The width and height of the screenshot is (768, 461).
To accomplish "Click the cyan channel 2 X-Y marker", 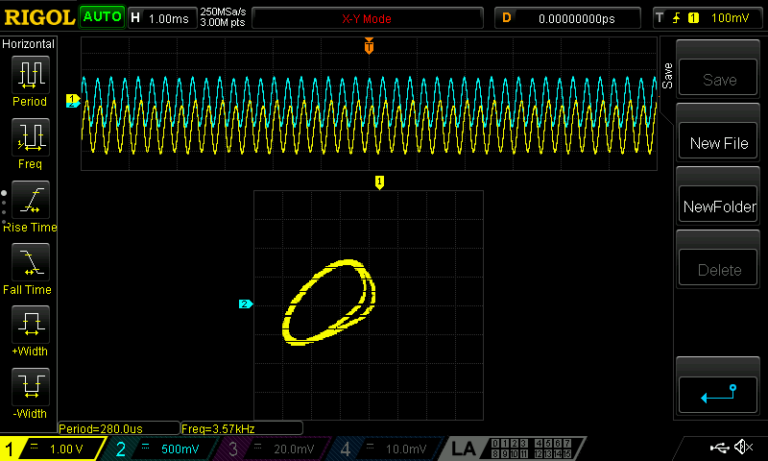I will [x=245, y=304].
